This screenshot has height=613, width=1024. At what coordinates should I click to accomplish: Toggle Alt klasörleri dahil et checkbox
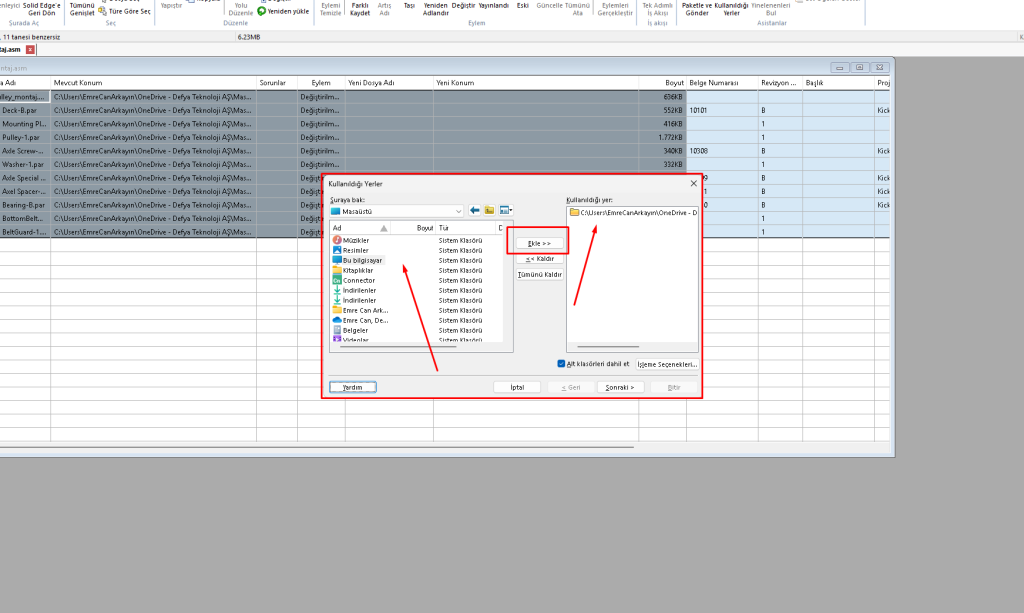point(561,364)
